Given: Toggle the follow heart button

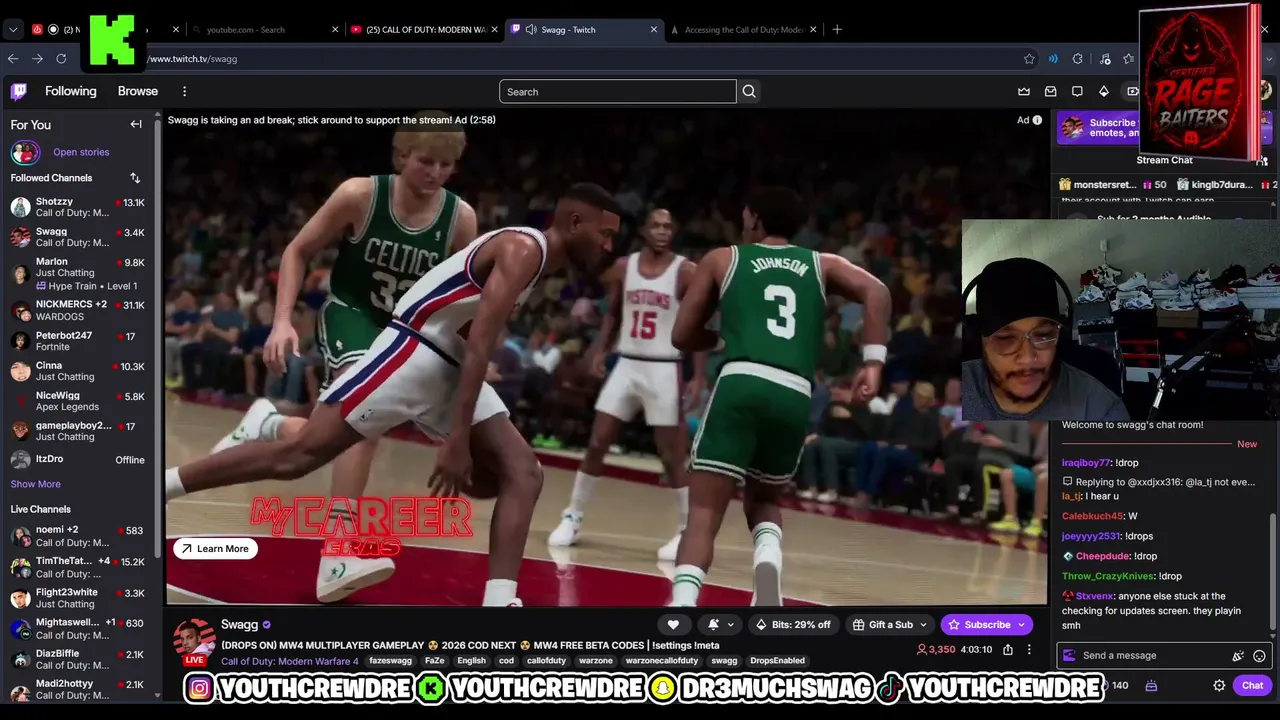Looking at the screenshot, I should (x=673, y=625).
